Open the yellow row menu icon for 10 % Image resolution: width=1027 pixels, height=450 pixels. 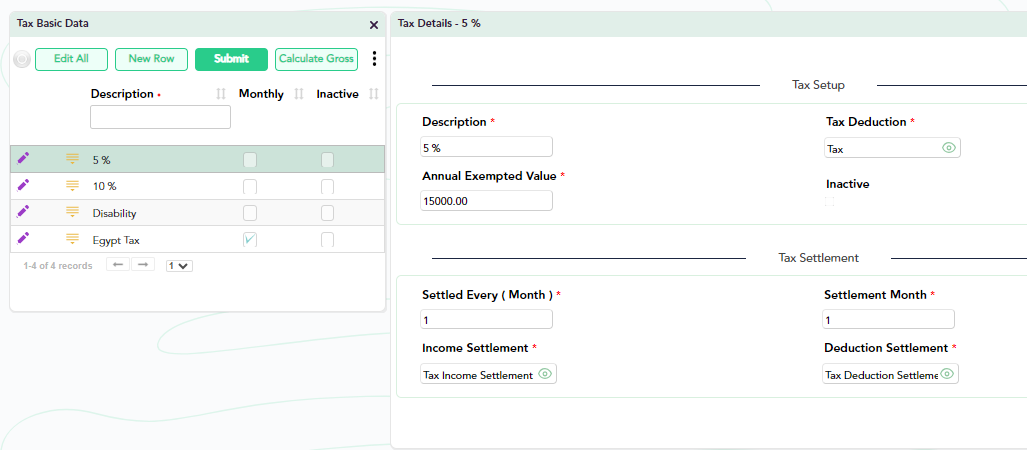pos(72,186)
